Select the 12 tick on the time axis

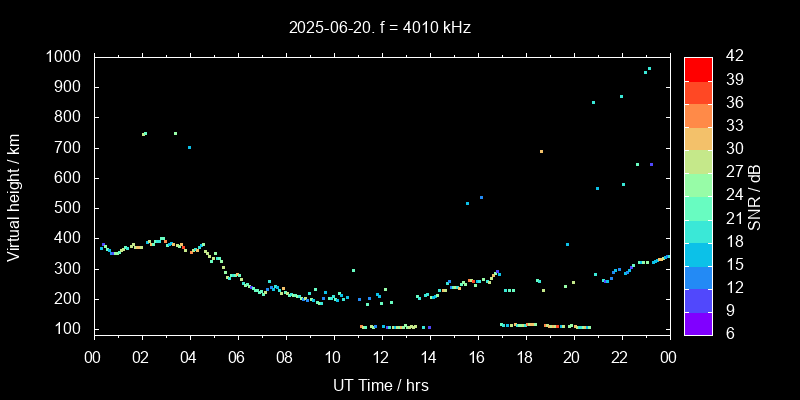click(380, 356)
